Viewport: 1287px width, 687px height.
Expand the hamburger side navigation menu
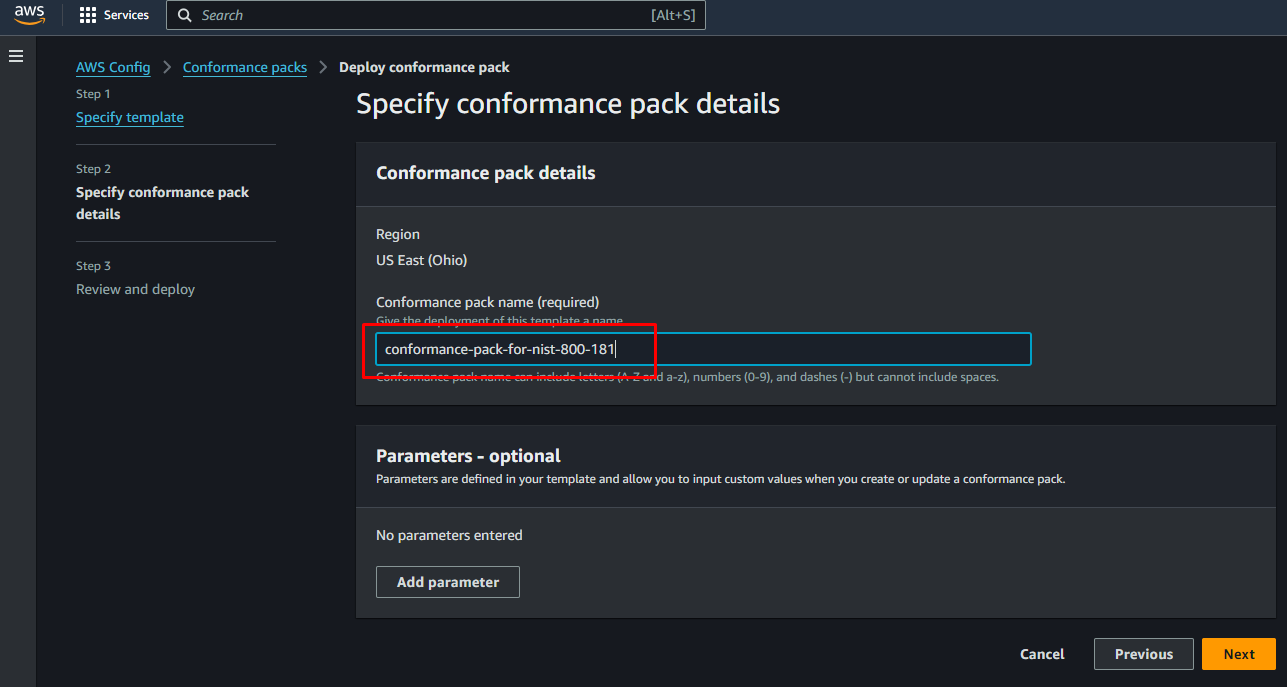click(x=16, y=56)
